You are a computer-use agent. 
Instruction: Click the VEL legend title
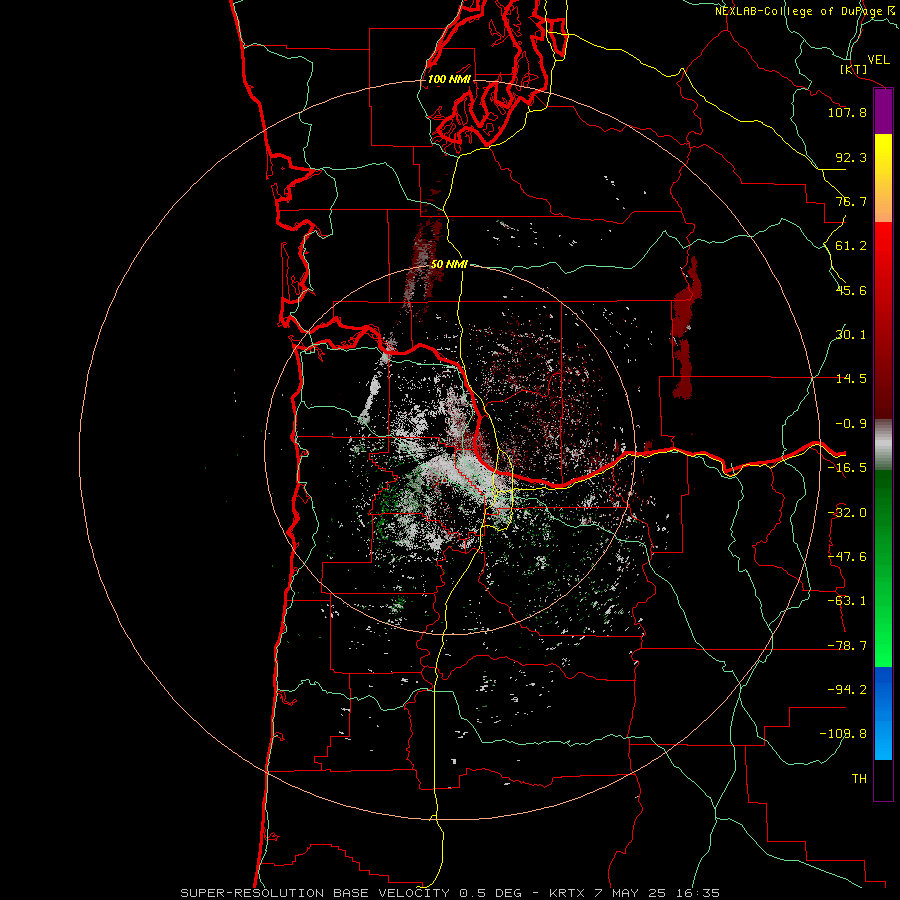(878, 60)
